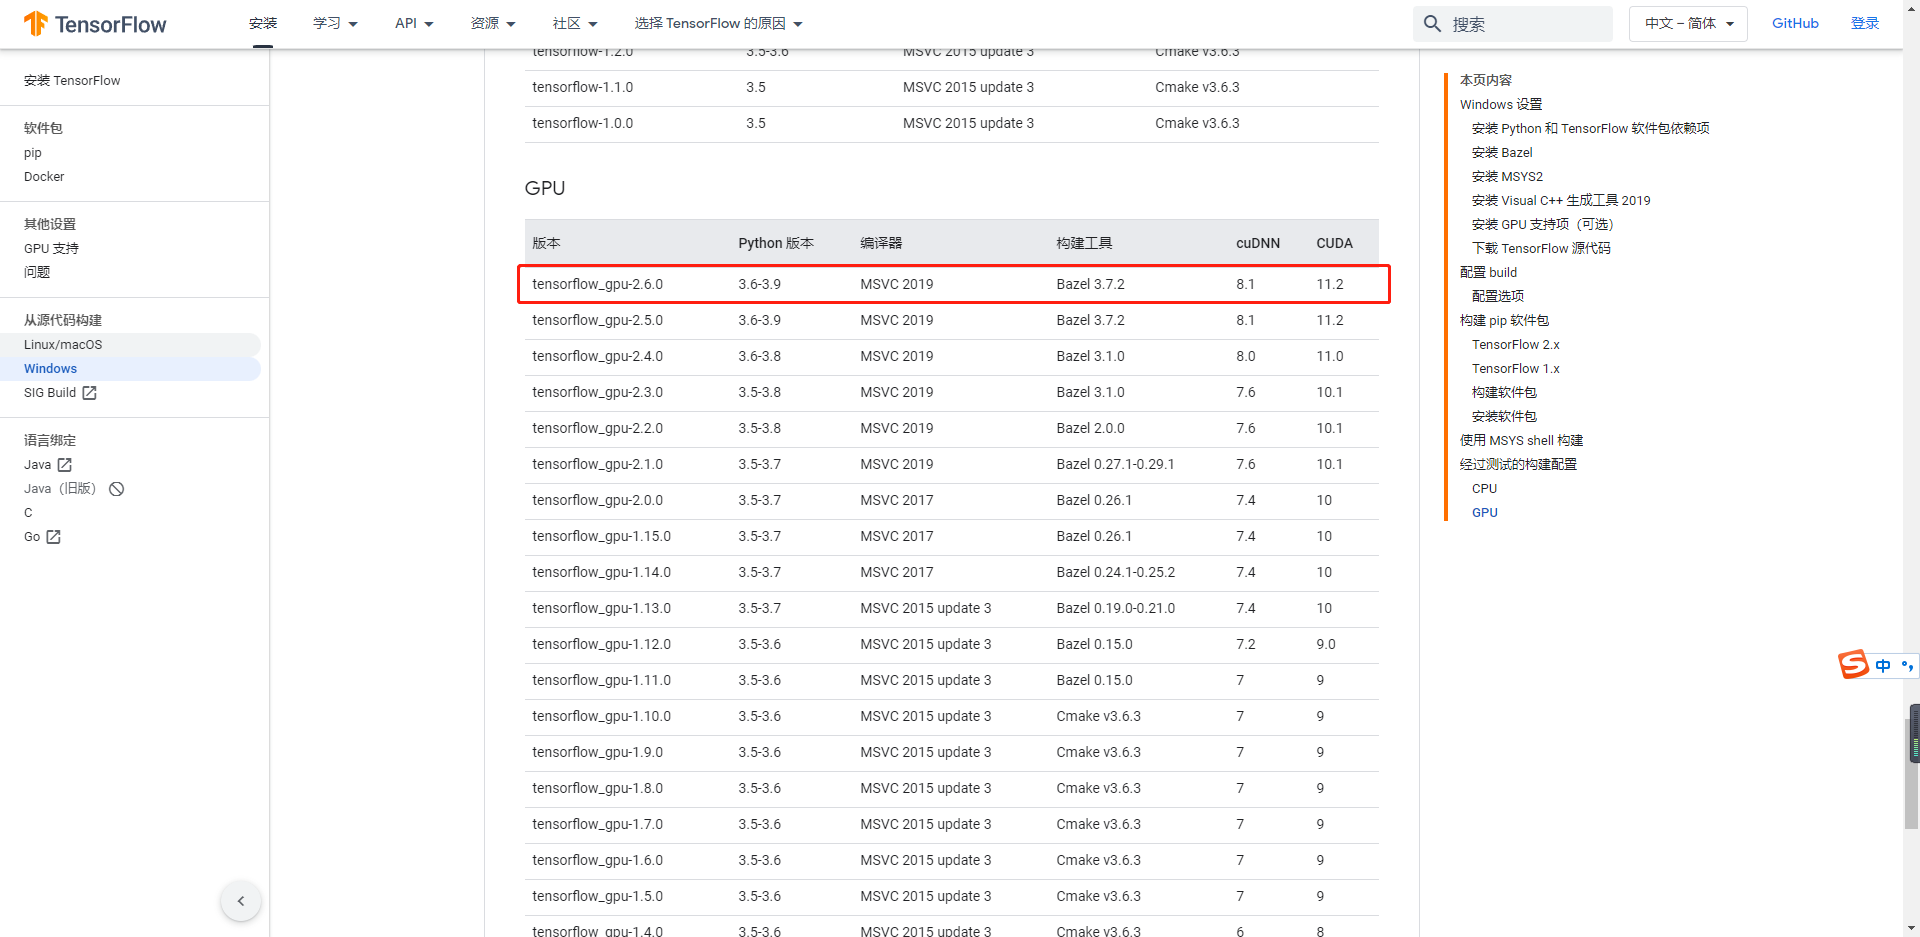Click external link icon next to SIG Build
Viewport: 1920px width, 937px height.
89,393
